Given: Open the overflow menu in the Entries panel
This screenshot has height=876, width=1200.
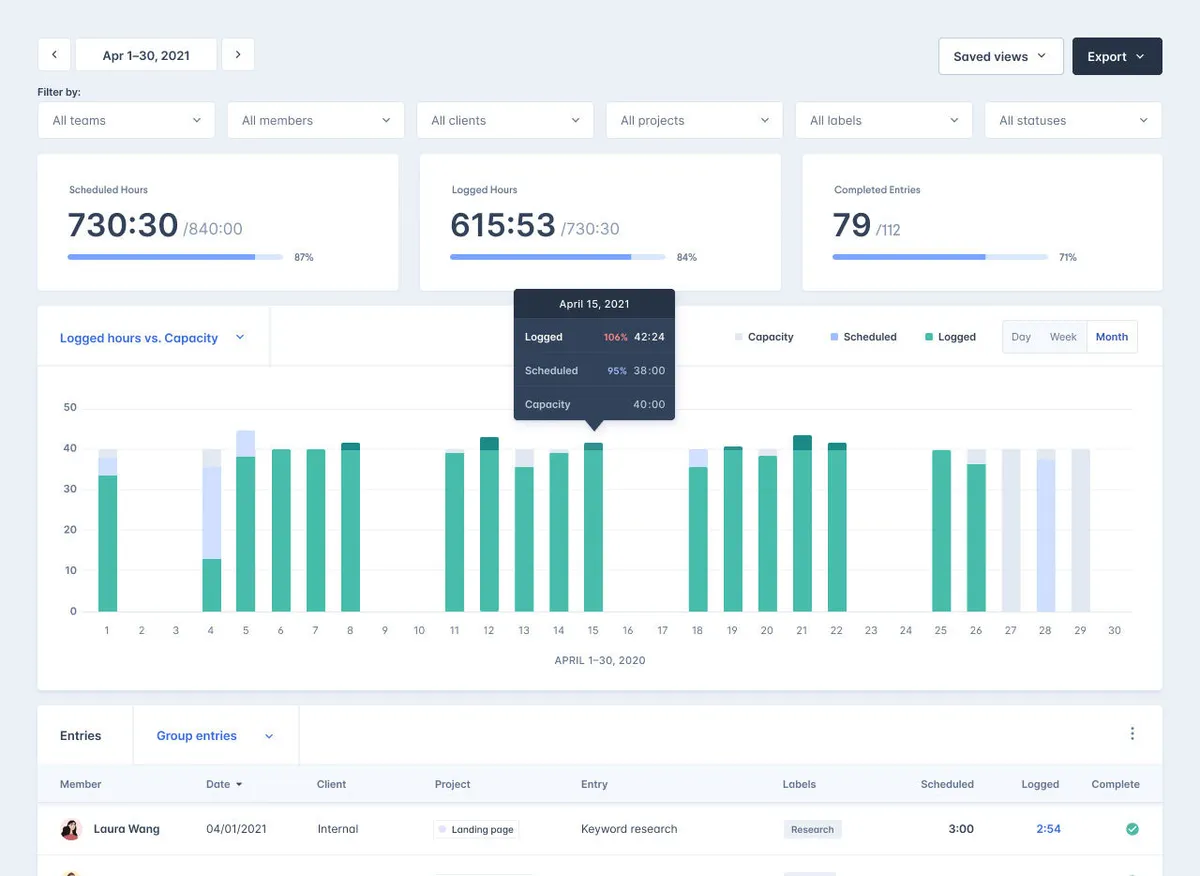Looking at the screenshot, I should [x=1132, y=733].
